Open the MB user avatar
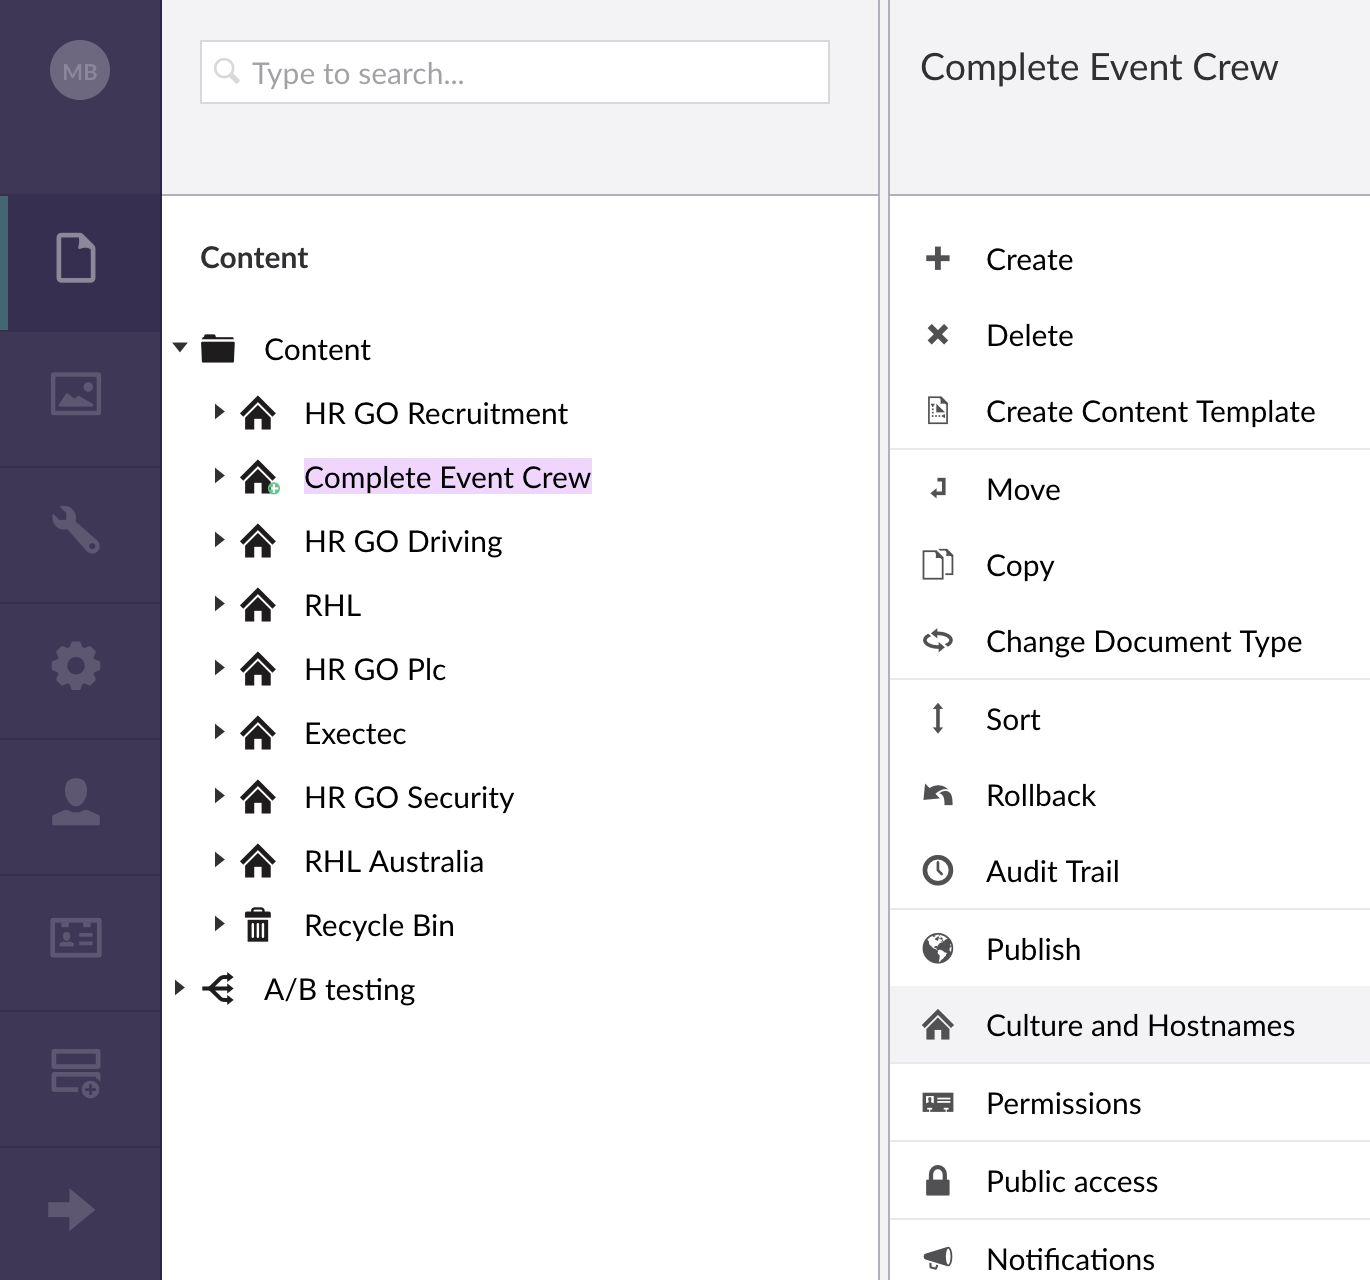Viewport: 1370px width, 1280px height. (80, 70)
